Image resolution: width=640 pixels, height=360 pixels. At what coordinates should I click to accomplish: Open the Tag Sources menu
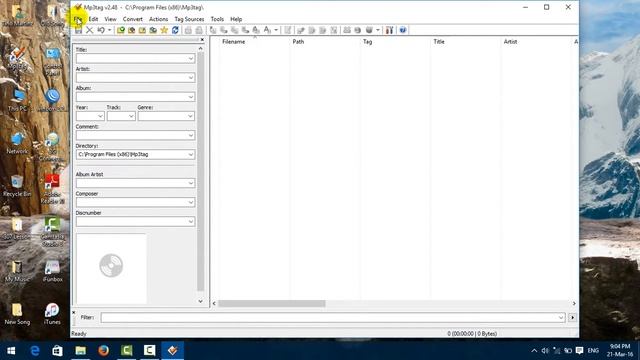coord(189,19)
